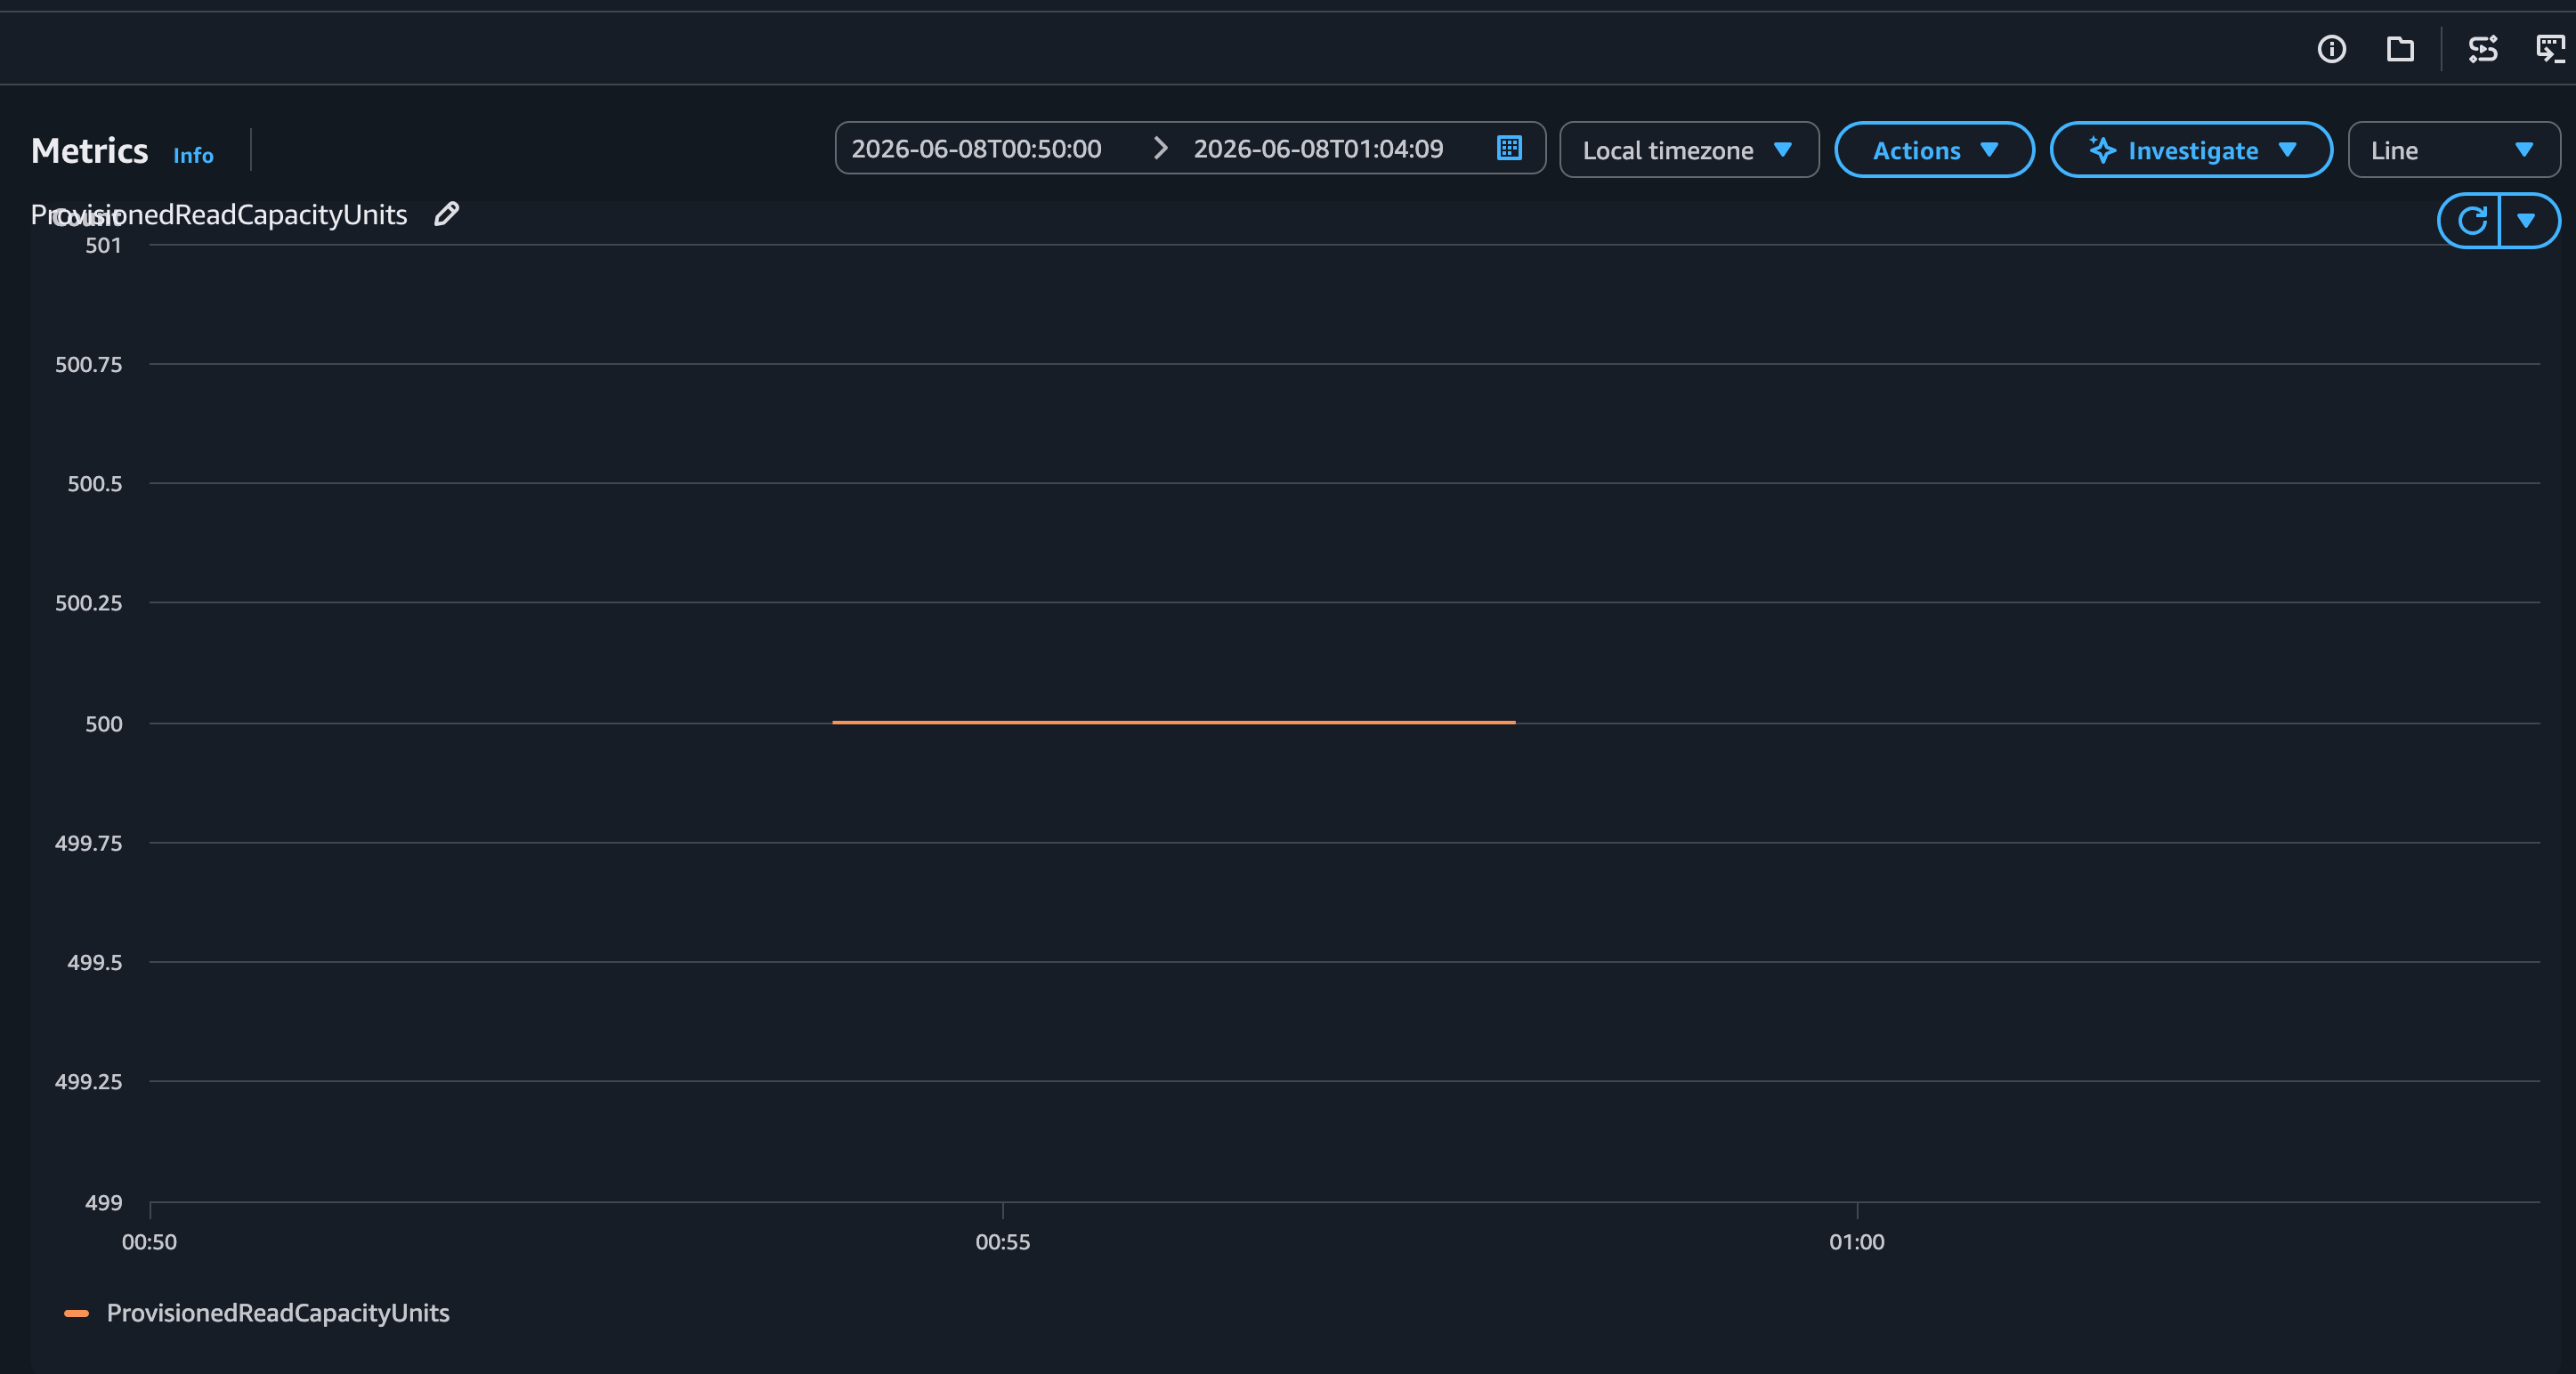The height and width of the screenshot is (1374, 2576).
Task: Click the 500.5 y-axis value
Action: point(94,484)
